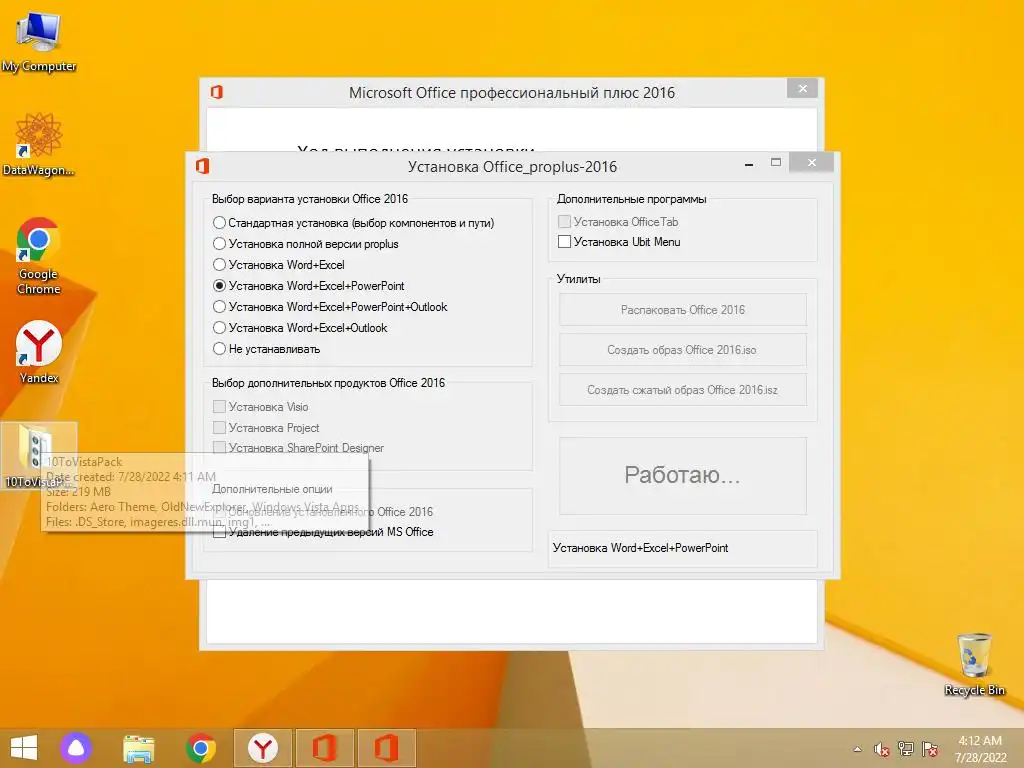Select Установка Word+Excel+PowerPoint radio button

tap(309, 285)
